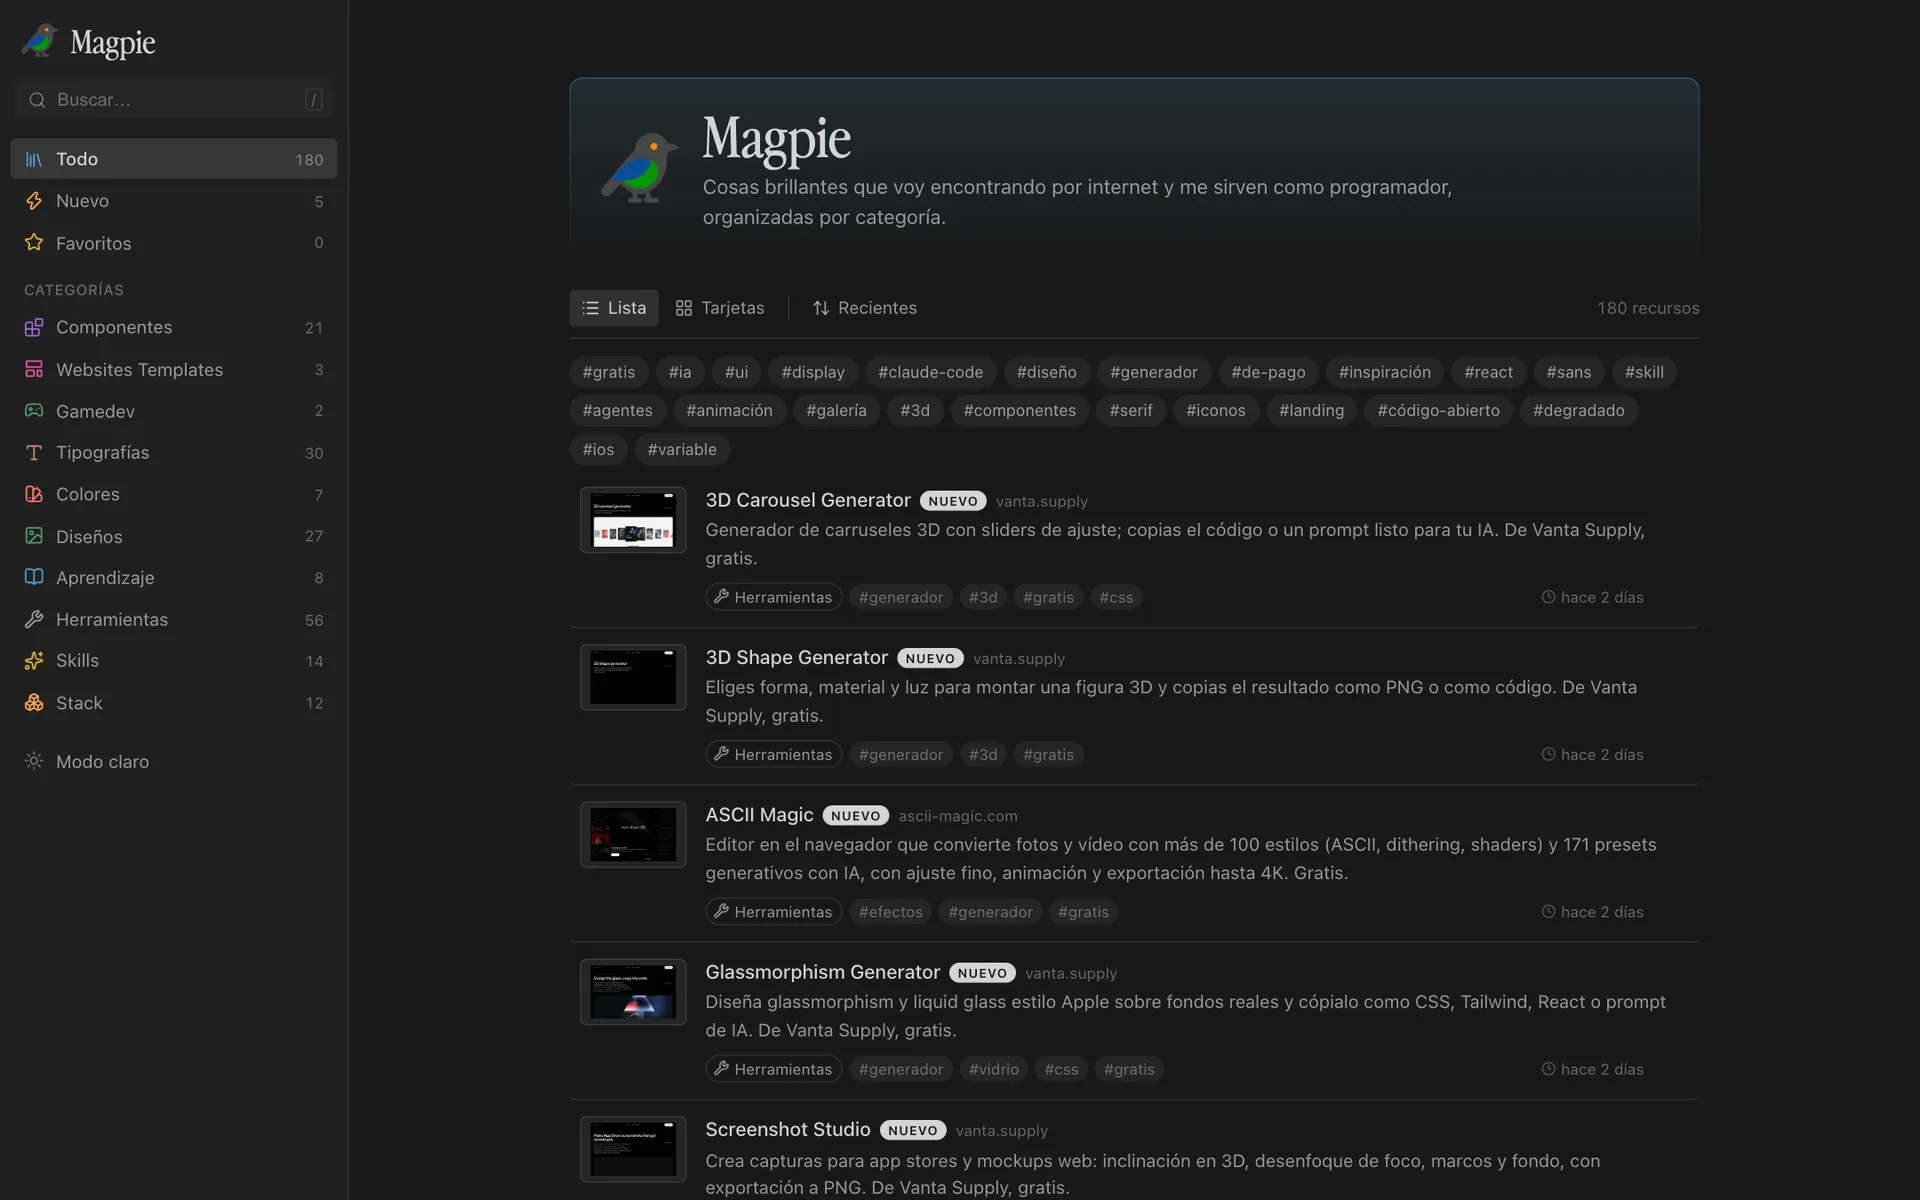Click the Skills sparkle icon
The image size is (1920, 1200).
(34, 661)
